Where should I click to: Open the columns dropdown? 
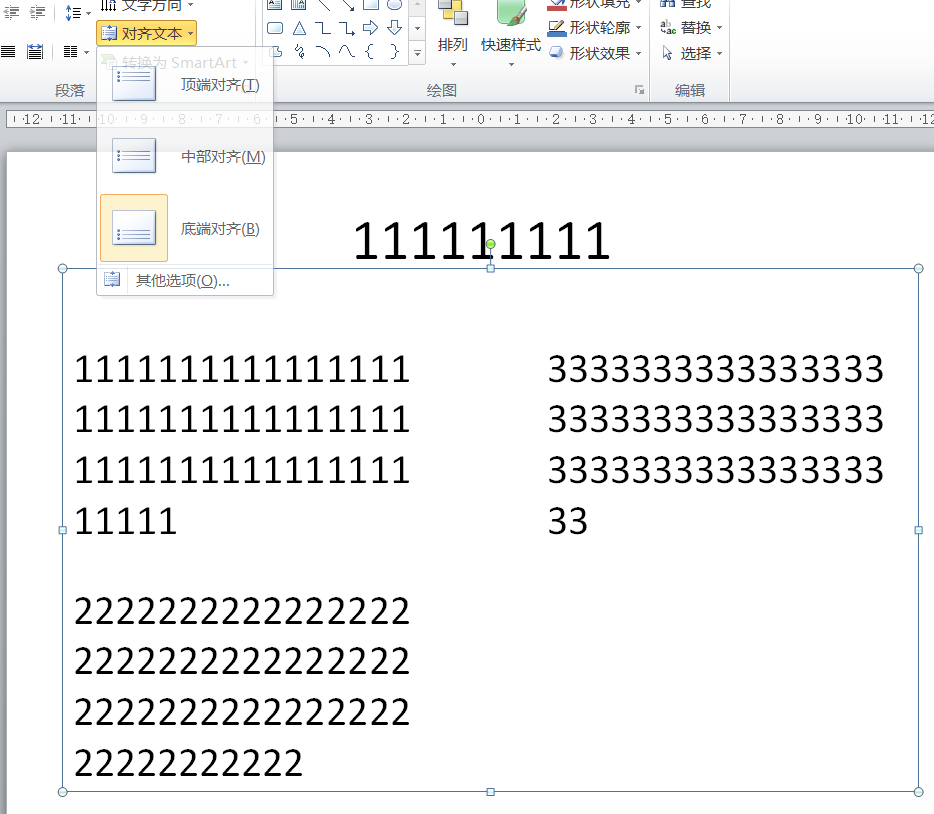71,52
